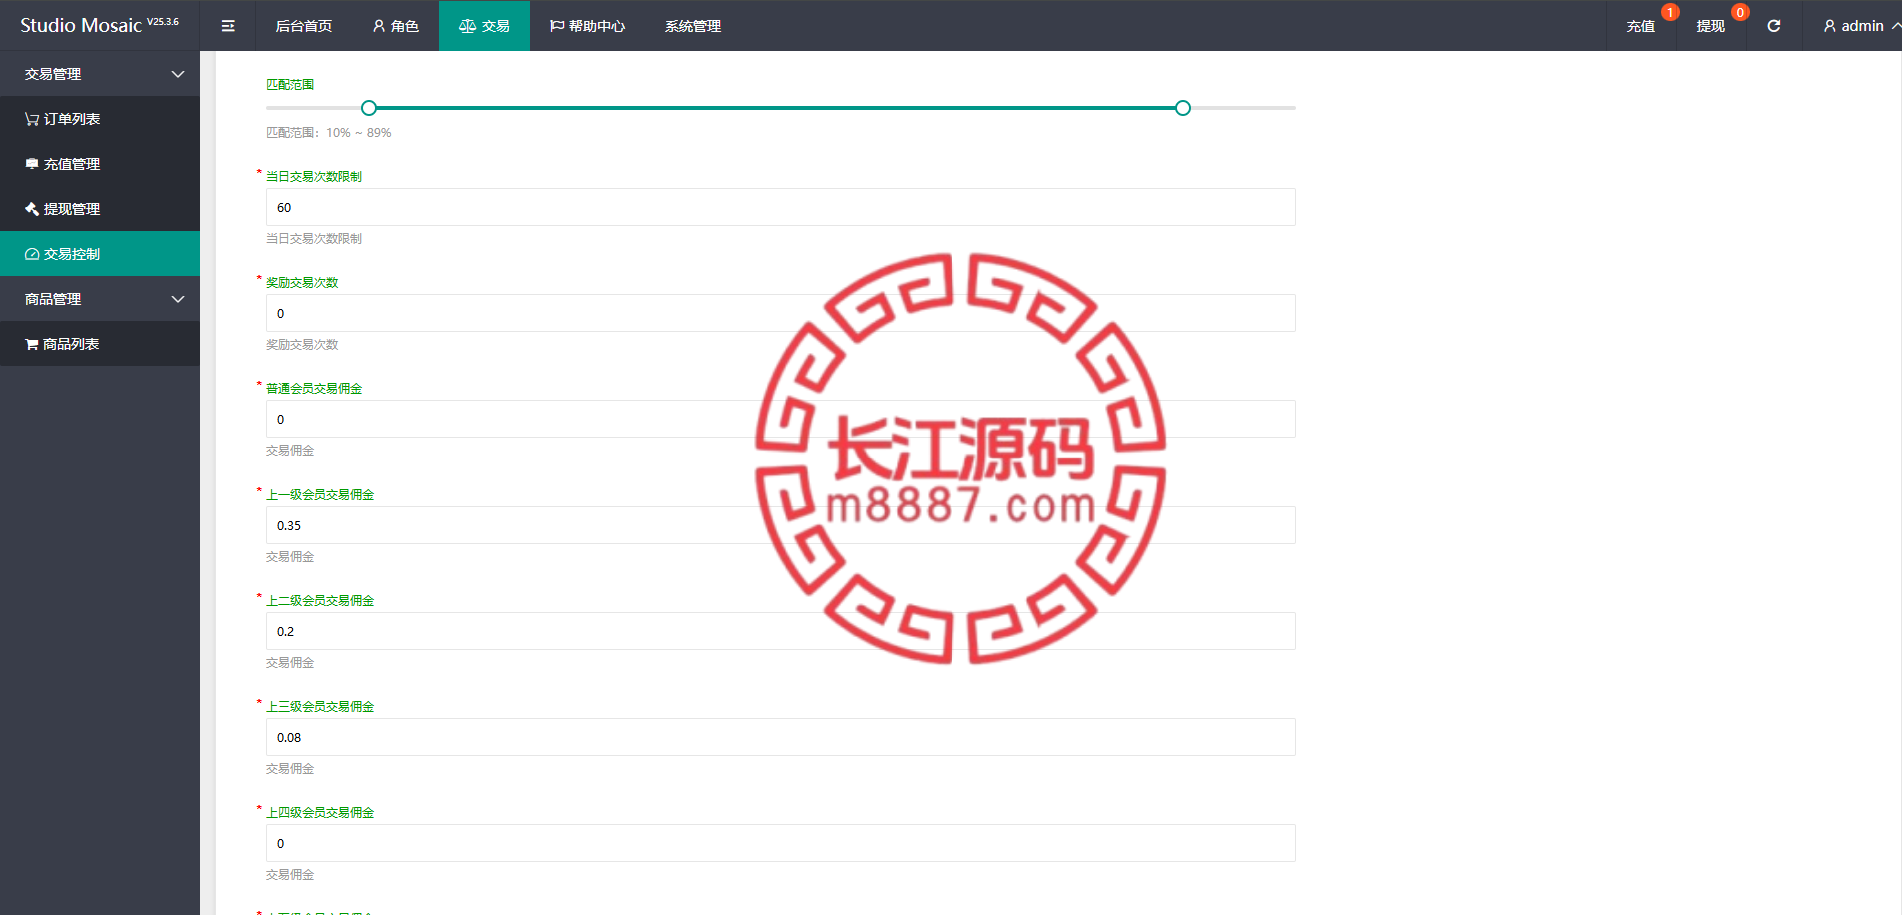Go to 订单列表 in sidebar
Viewport: 1902px width, 915px height.
tap(100, 119)
